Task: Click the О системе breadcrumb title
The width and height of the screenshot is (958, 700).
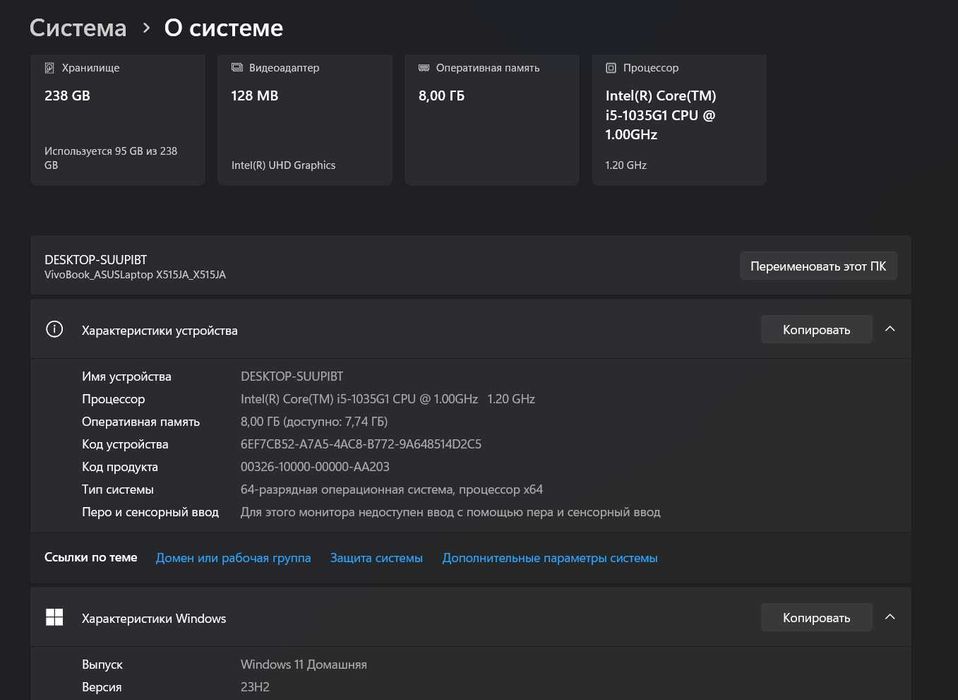Action: point(224,28)
